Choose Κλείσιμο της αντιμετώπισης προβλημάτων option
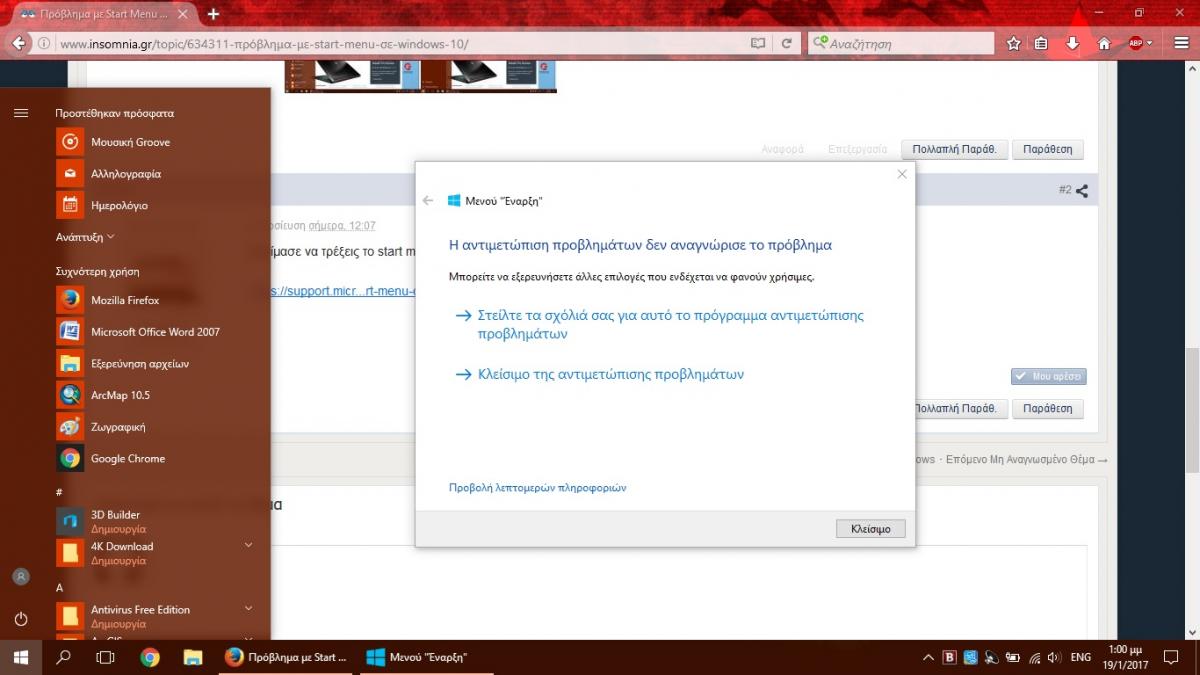 click(x=600, y=374)
